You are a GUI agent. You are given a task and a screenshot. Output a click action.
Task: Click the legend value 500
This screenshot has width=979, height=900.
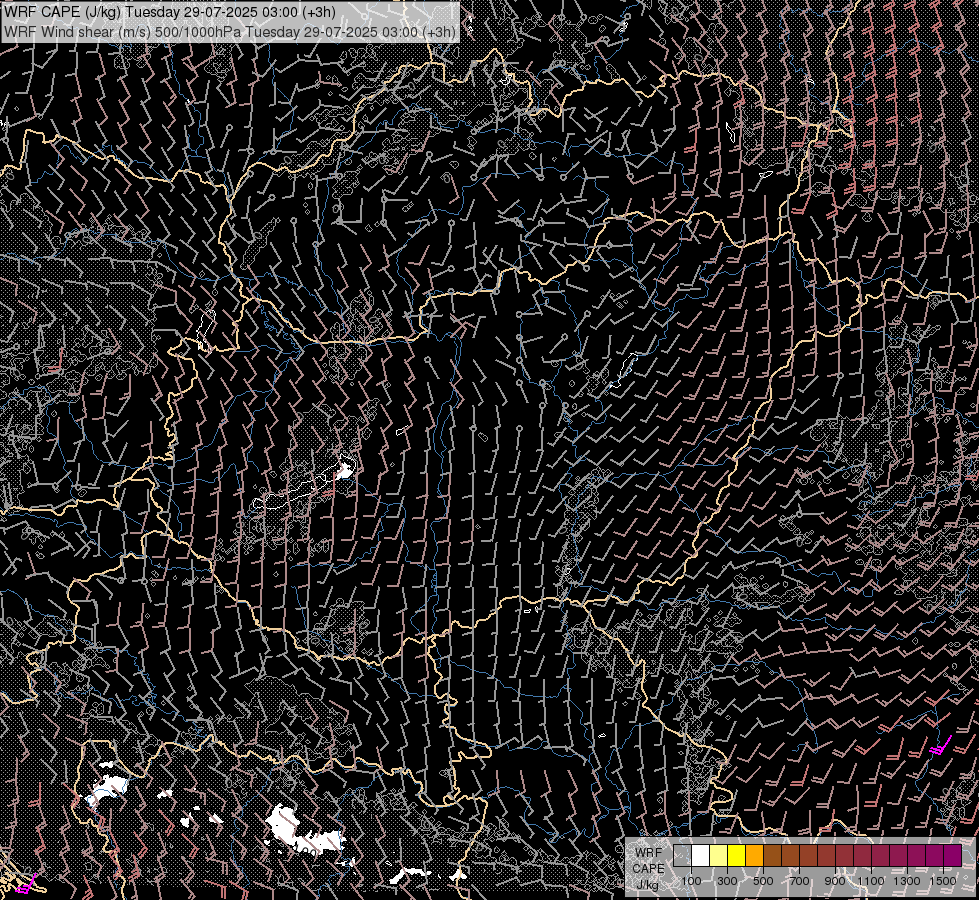coord(763,881)
